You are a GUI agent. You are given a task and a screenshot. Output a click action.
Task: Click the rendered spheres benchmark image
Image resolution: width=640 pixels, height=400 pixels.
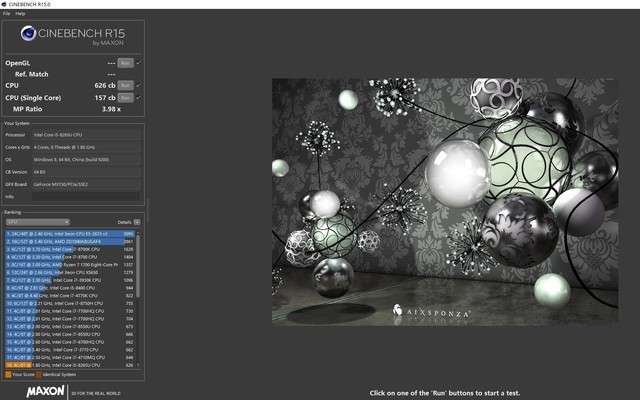click(445, 202)
